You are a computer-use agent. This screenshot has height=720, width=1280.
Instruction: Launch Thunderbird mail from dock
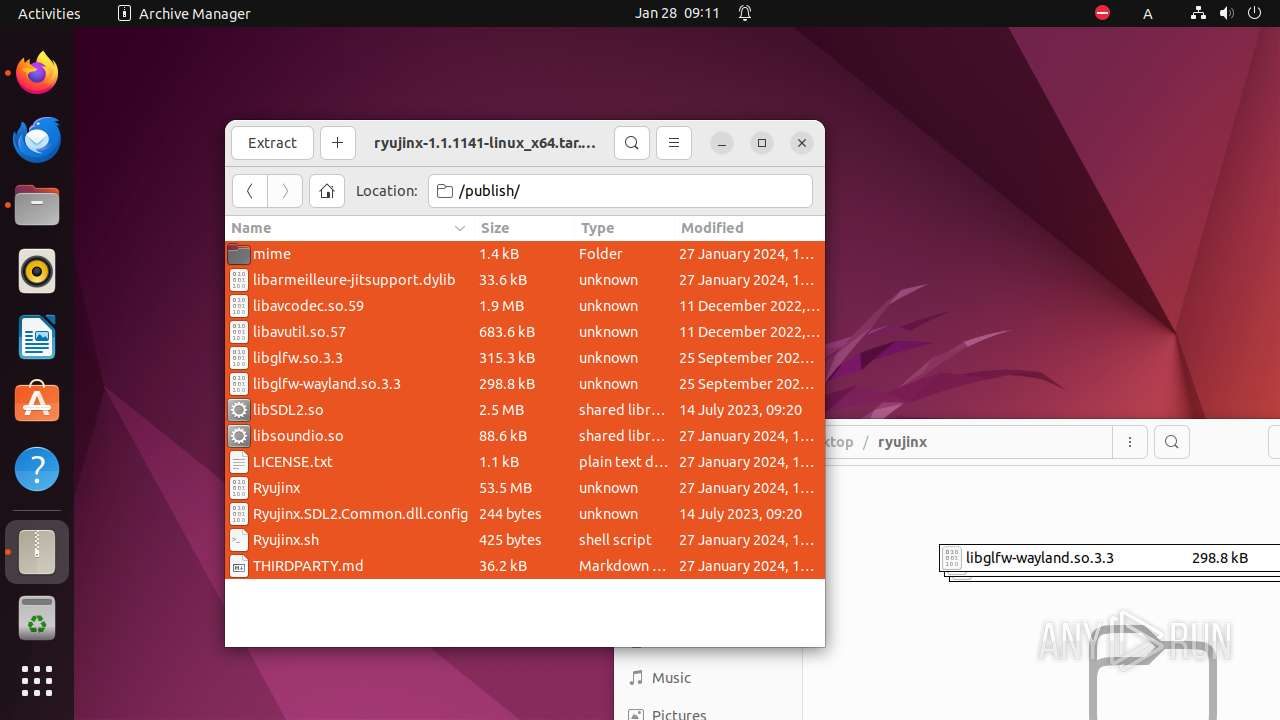37,139
